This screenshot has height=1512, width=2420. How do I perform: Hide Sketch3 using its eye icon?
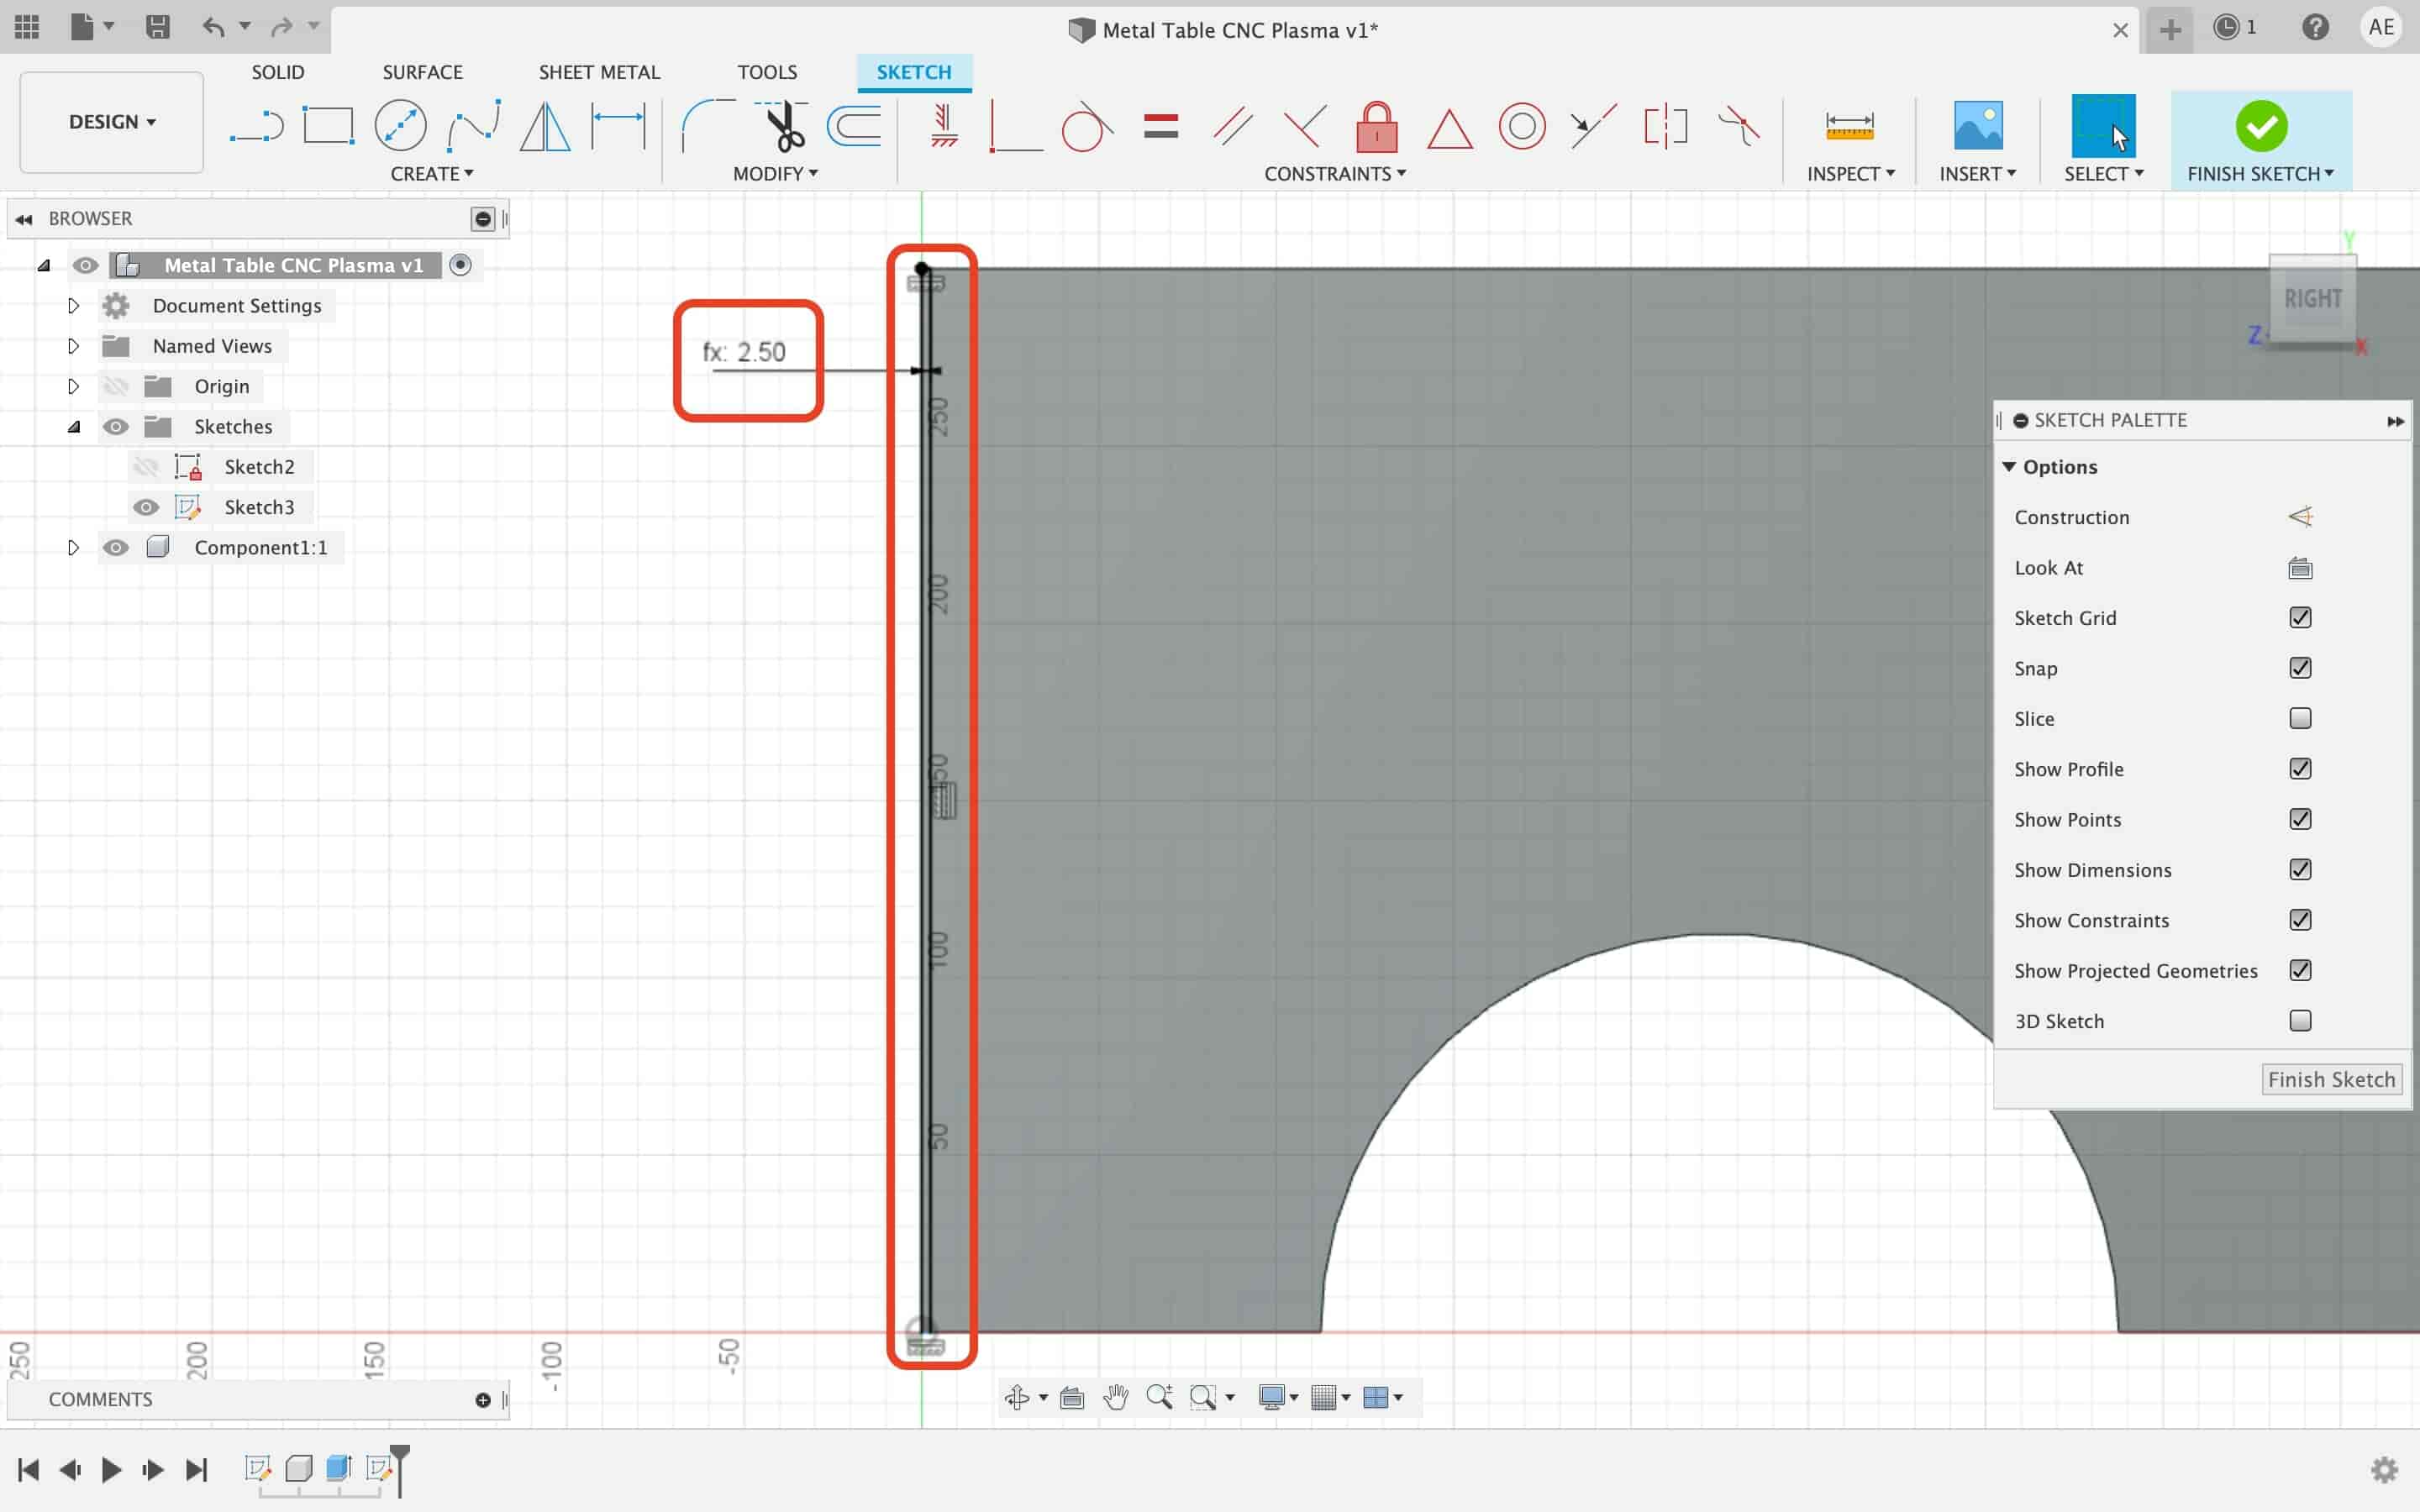[x=146, y=507]
